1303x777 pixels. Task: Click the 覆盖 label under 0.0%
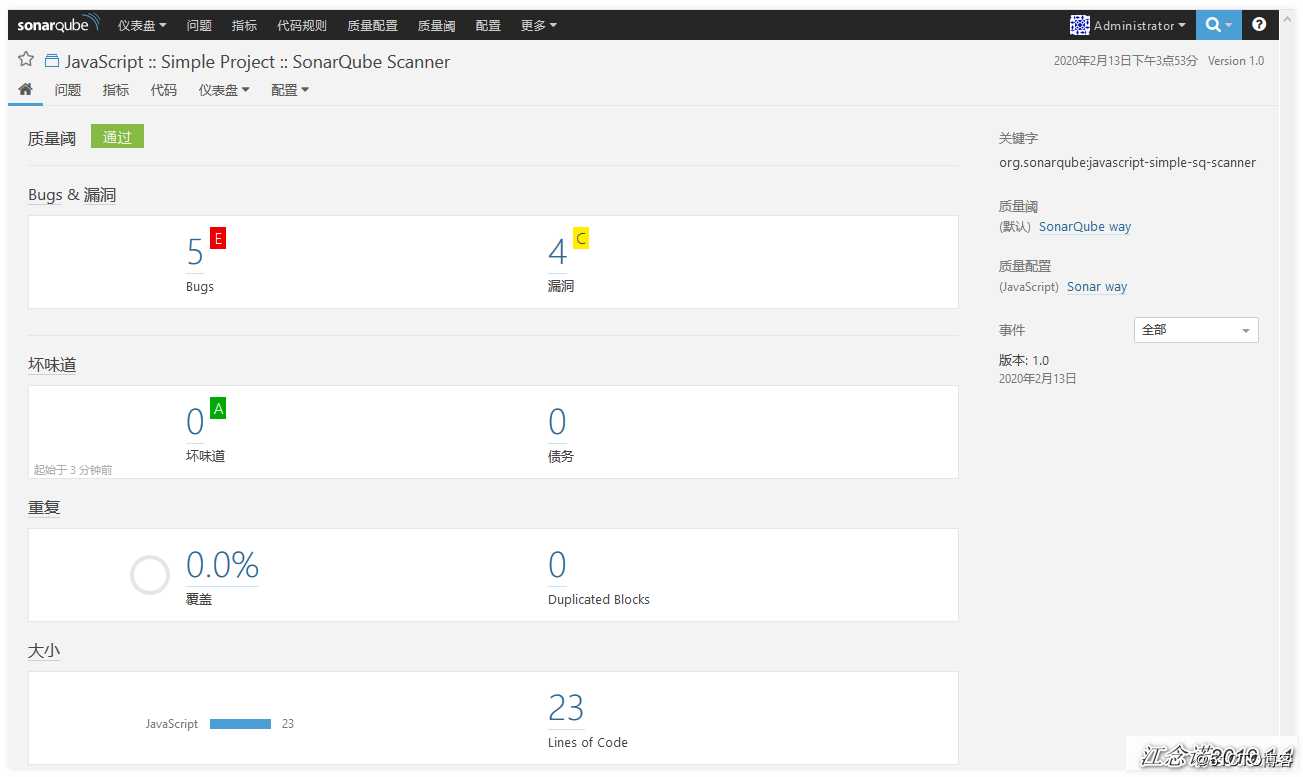[199, 599]
